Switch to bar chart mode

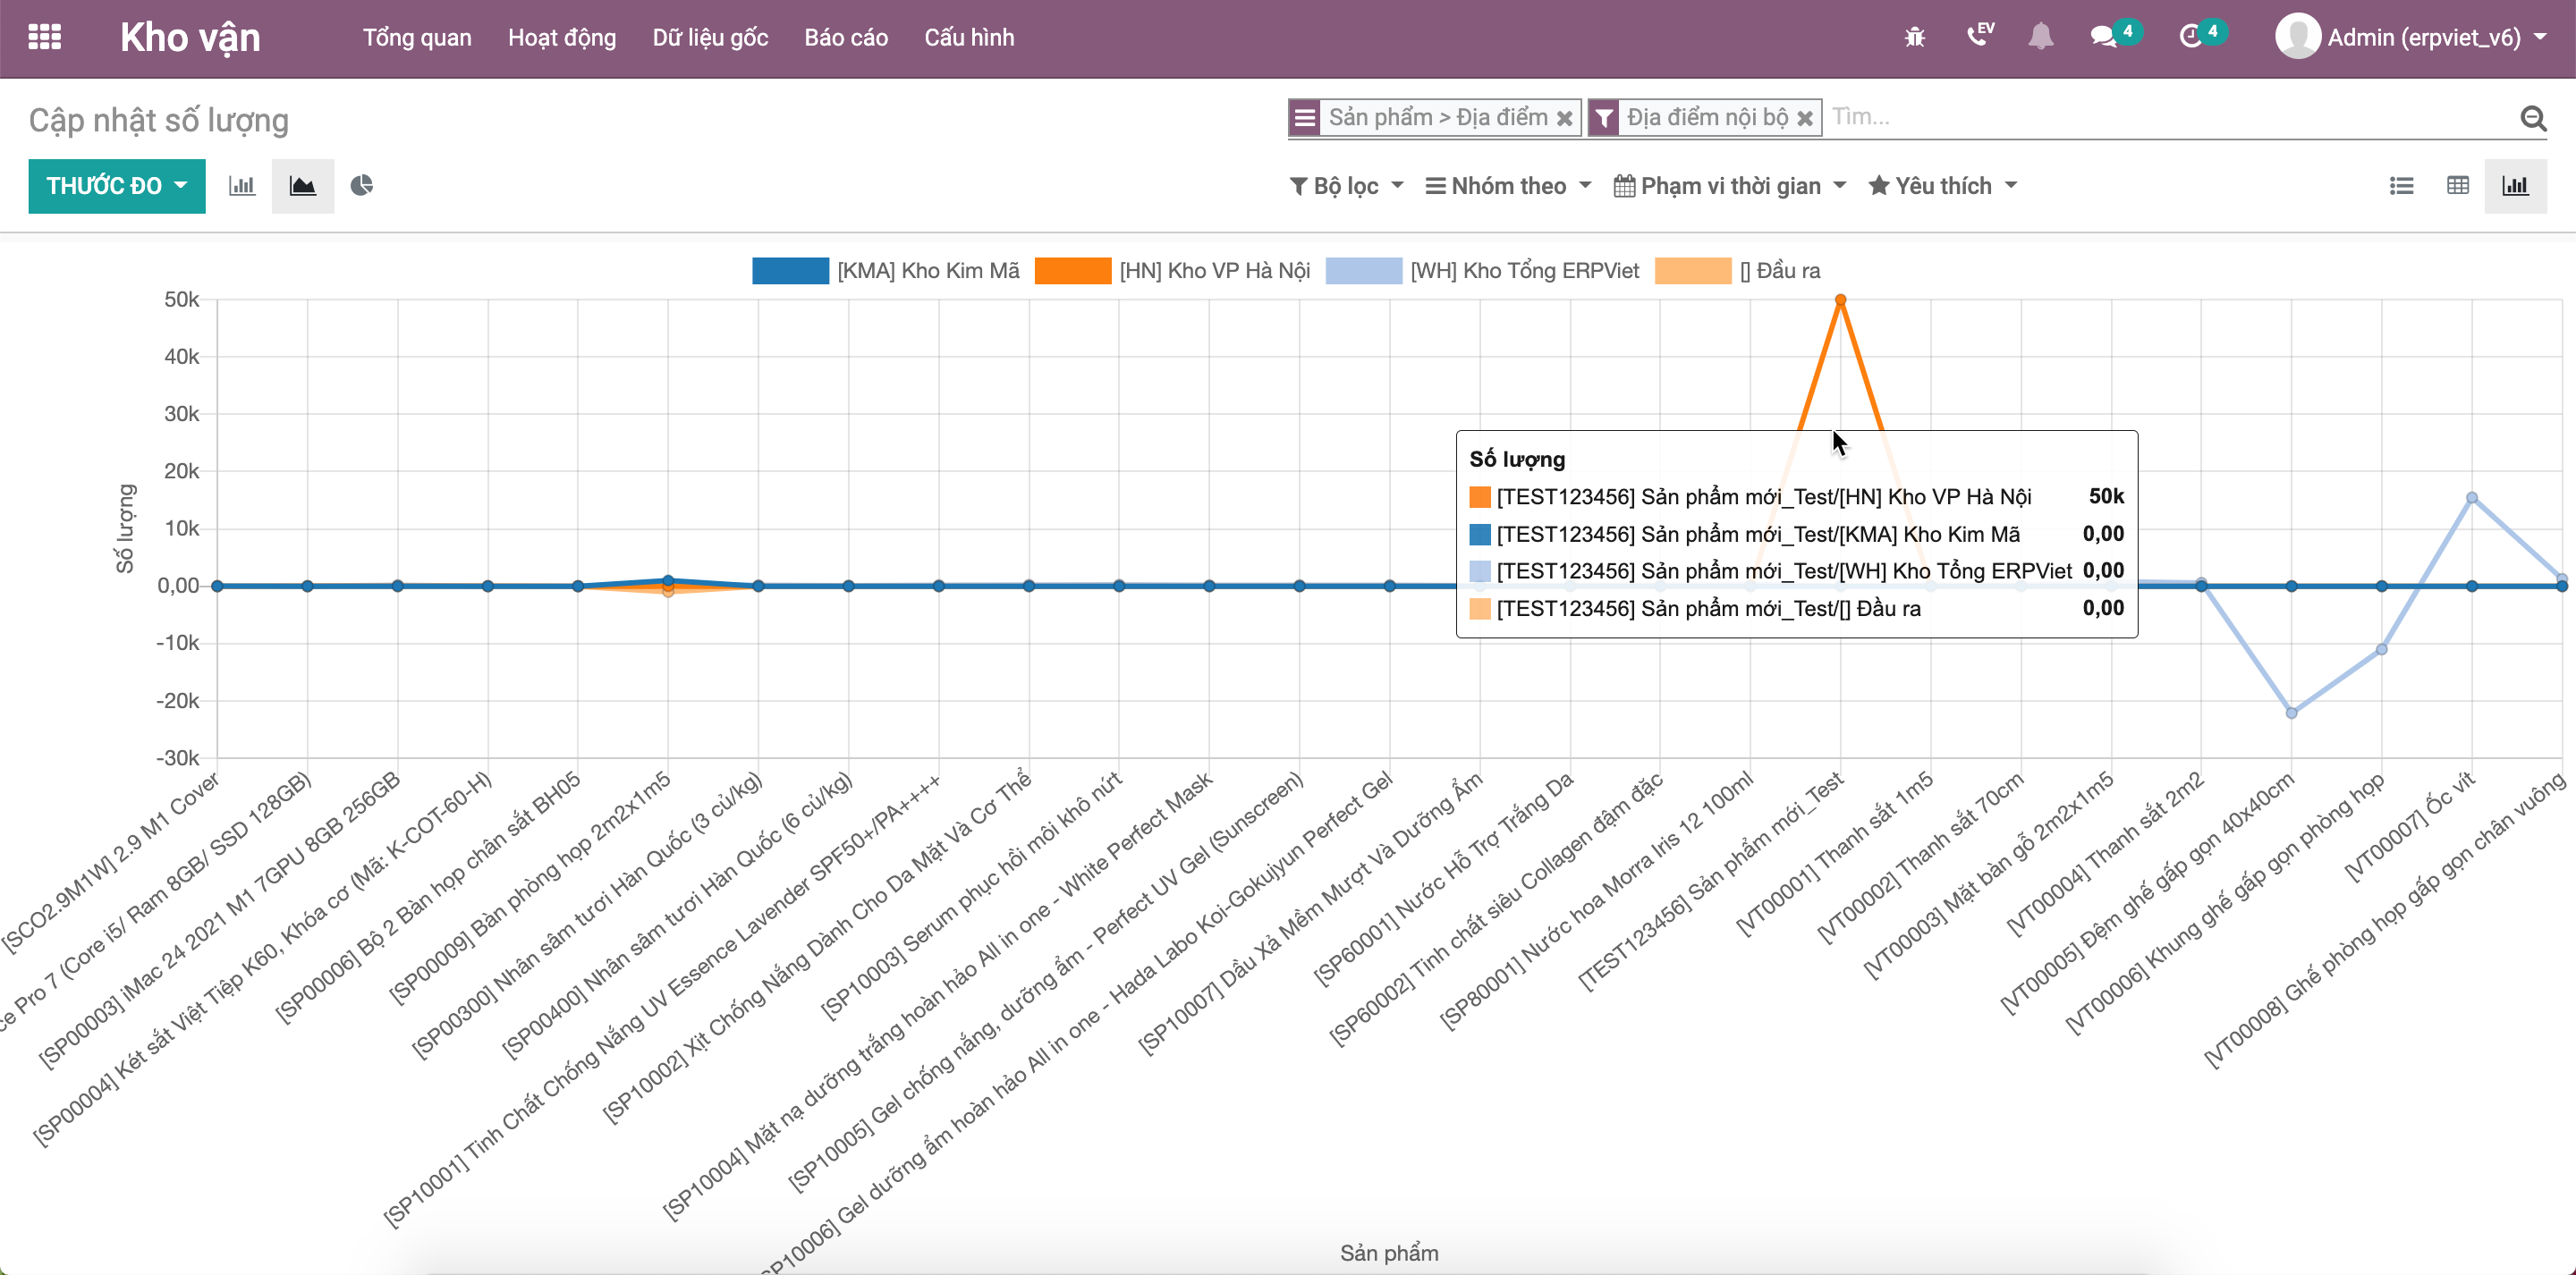[242, 186]
